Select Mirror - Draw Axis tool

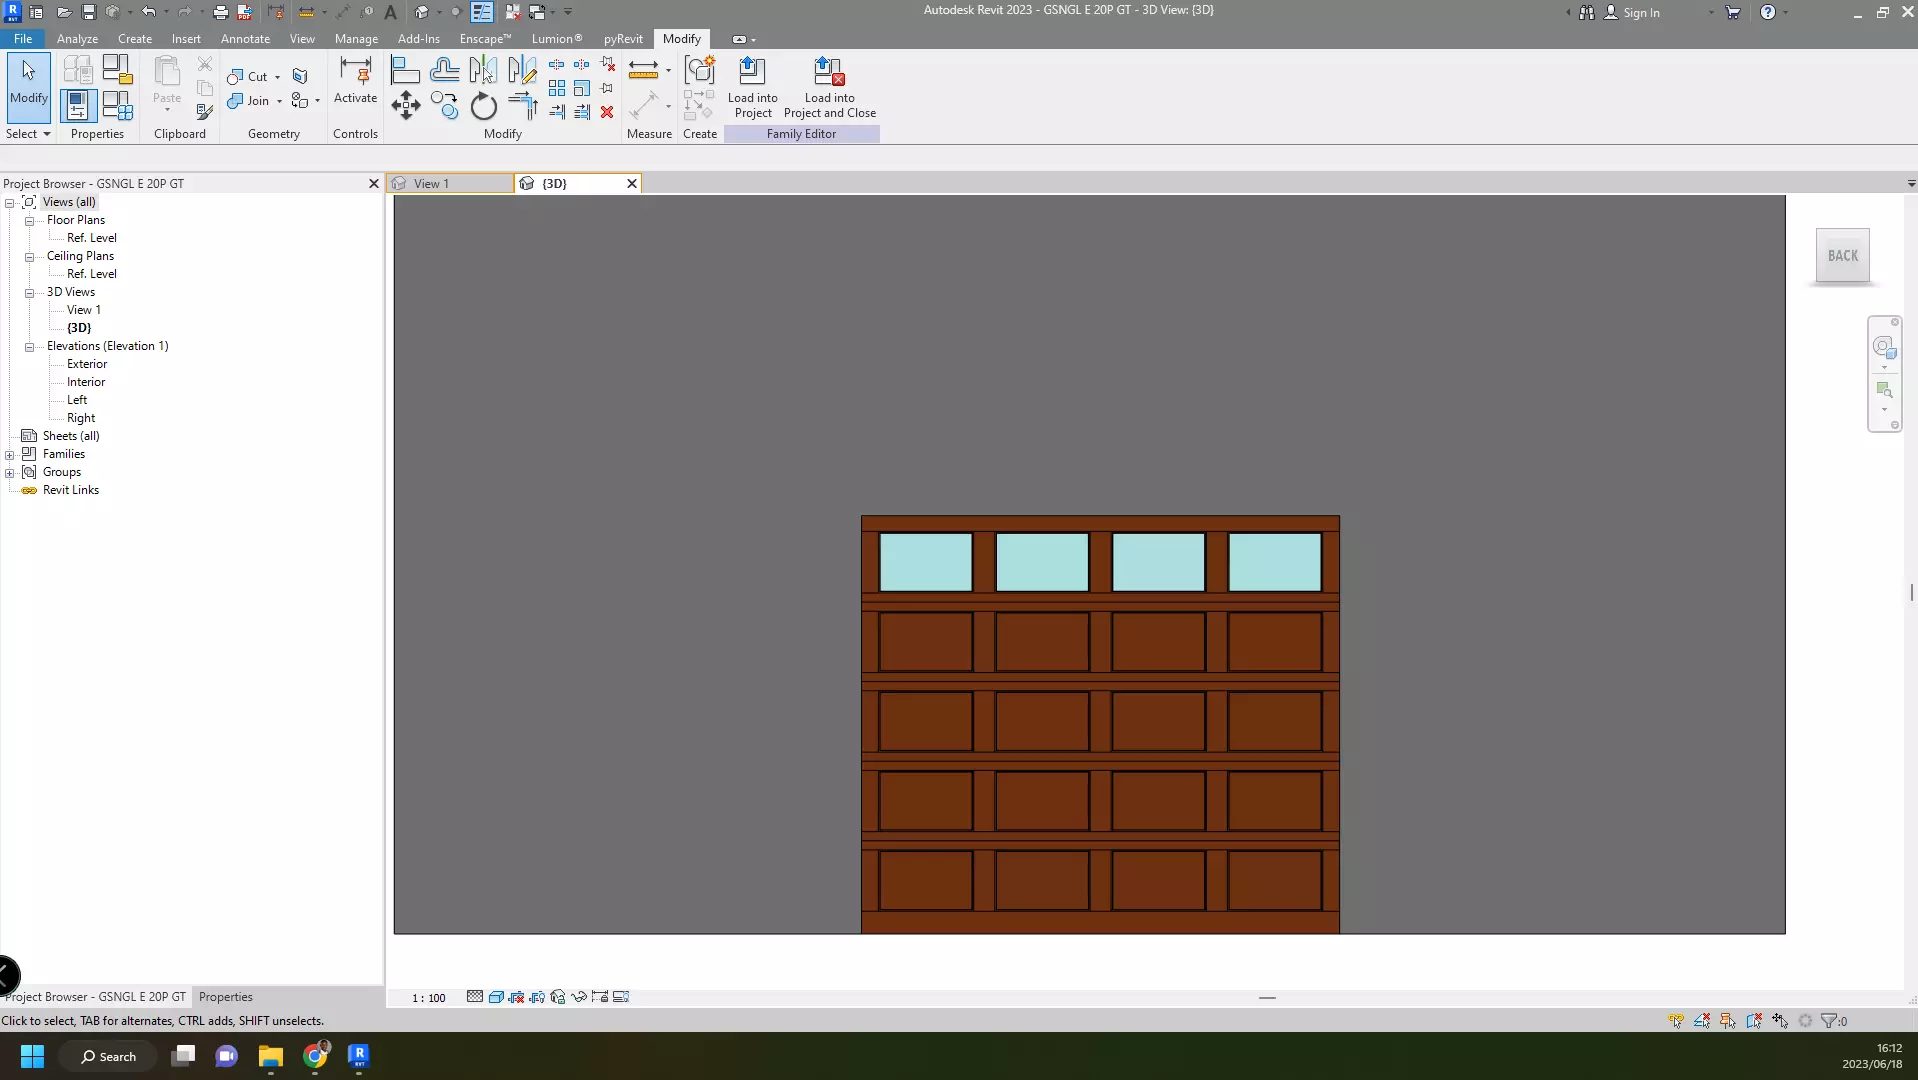tap(522, 70)
